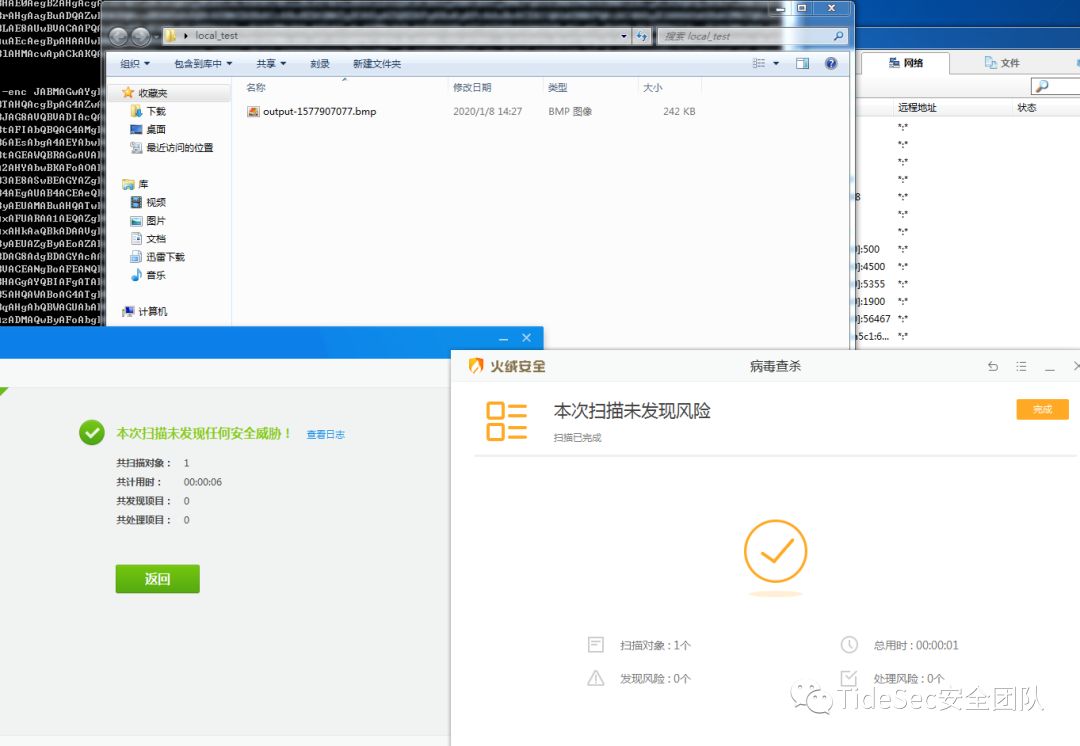Open the 共享 dropdown menu
The width and height of the screenshot is (1080, 746).
[x=271, y=63]
